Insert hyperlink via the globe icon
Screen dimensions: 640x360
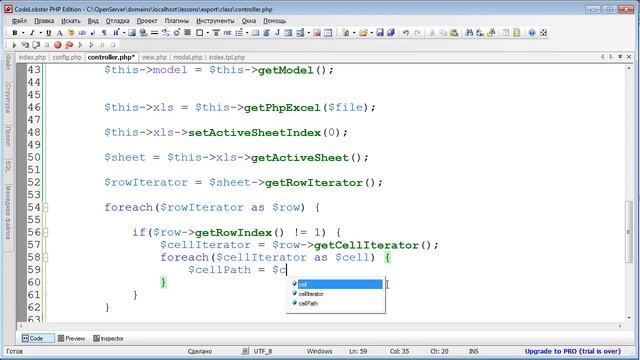point(143,33)
